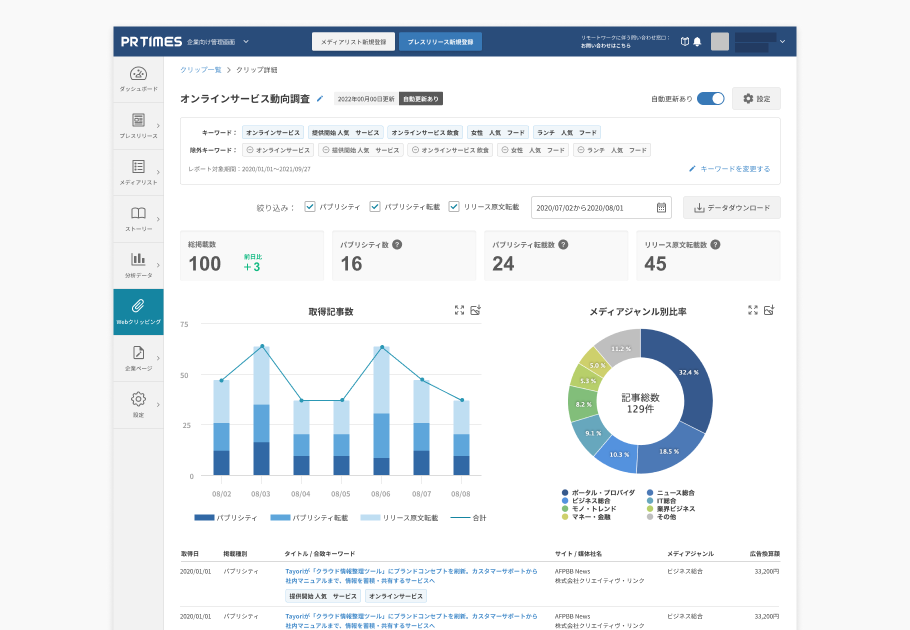Toggle 合計 line in chart legend
Viewport: 910px width, 630px height.
[468, 517]
